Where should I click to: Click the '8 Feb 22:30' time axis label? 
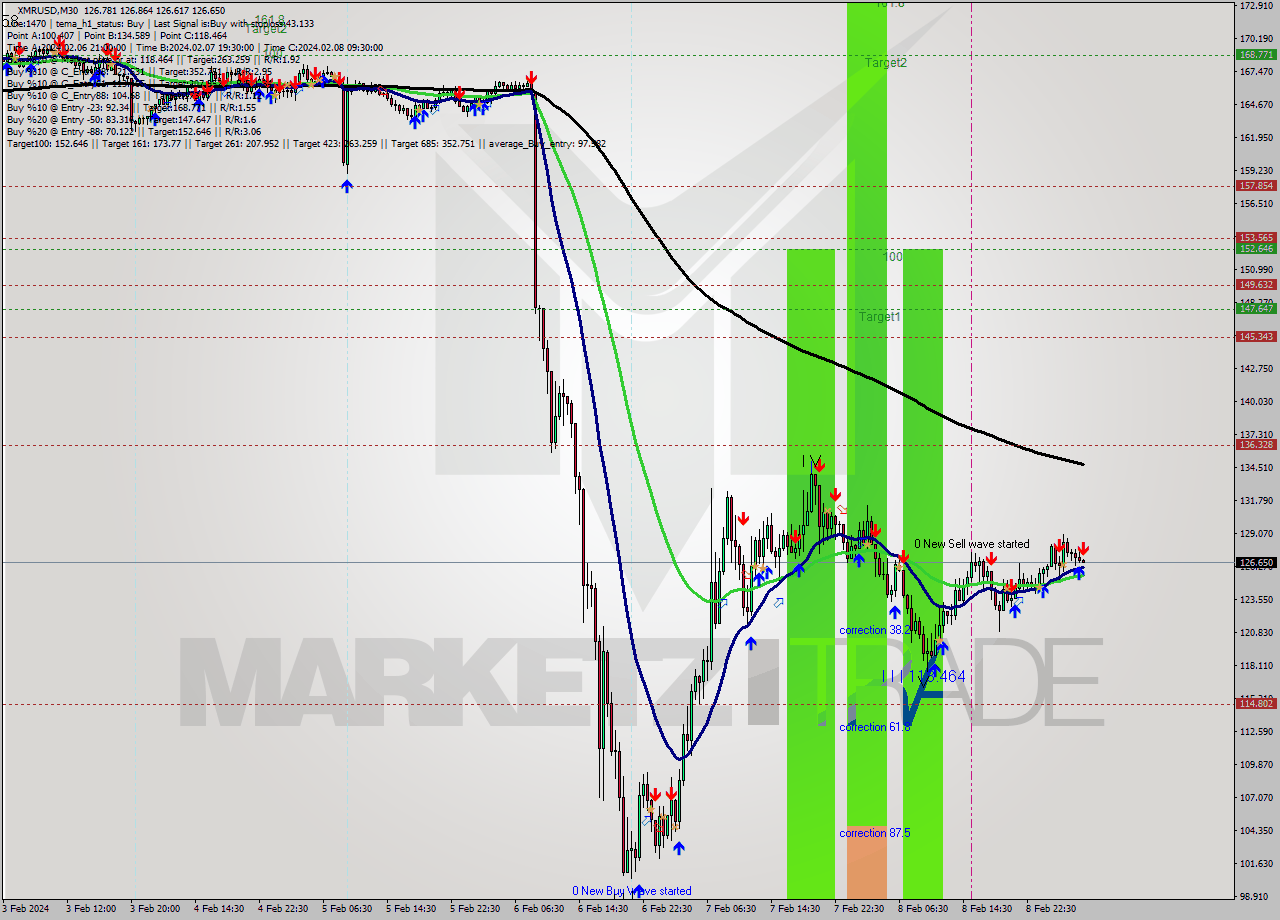[x=1050, y=909]
